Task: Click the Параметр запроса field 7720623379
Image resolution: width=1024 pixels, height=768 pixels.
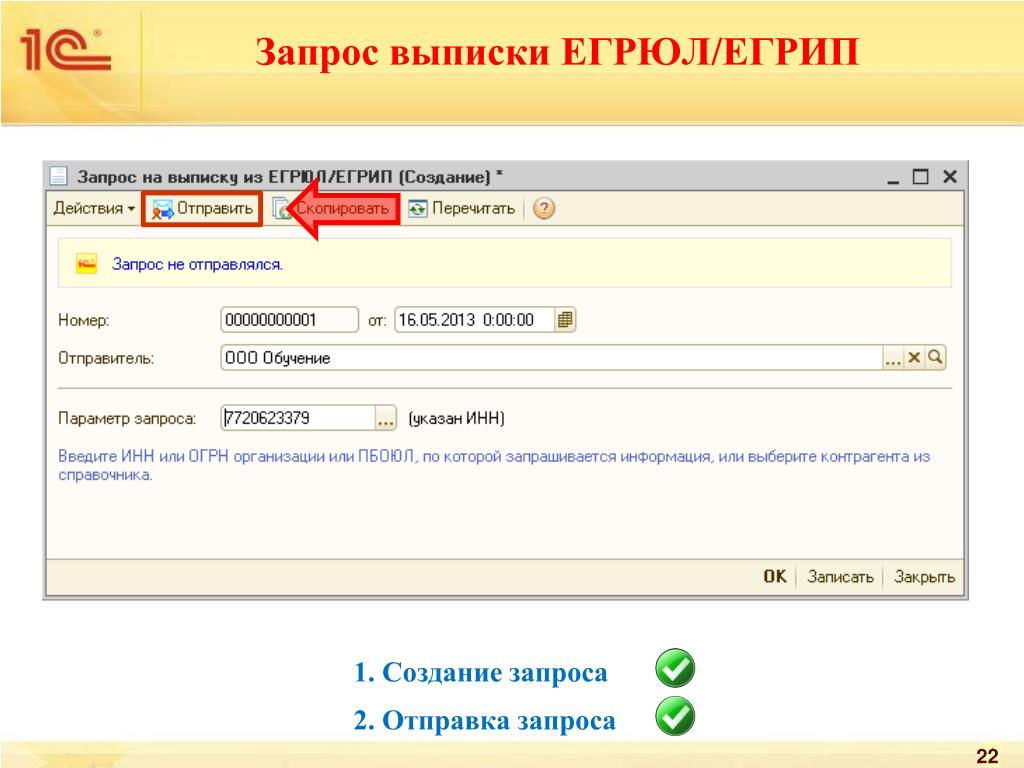Action: tap(298, 418)
